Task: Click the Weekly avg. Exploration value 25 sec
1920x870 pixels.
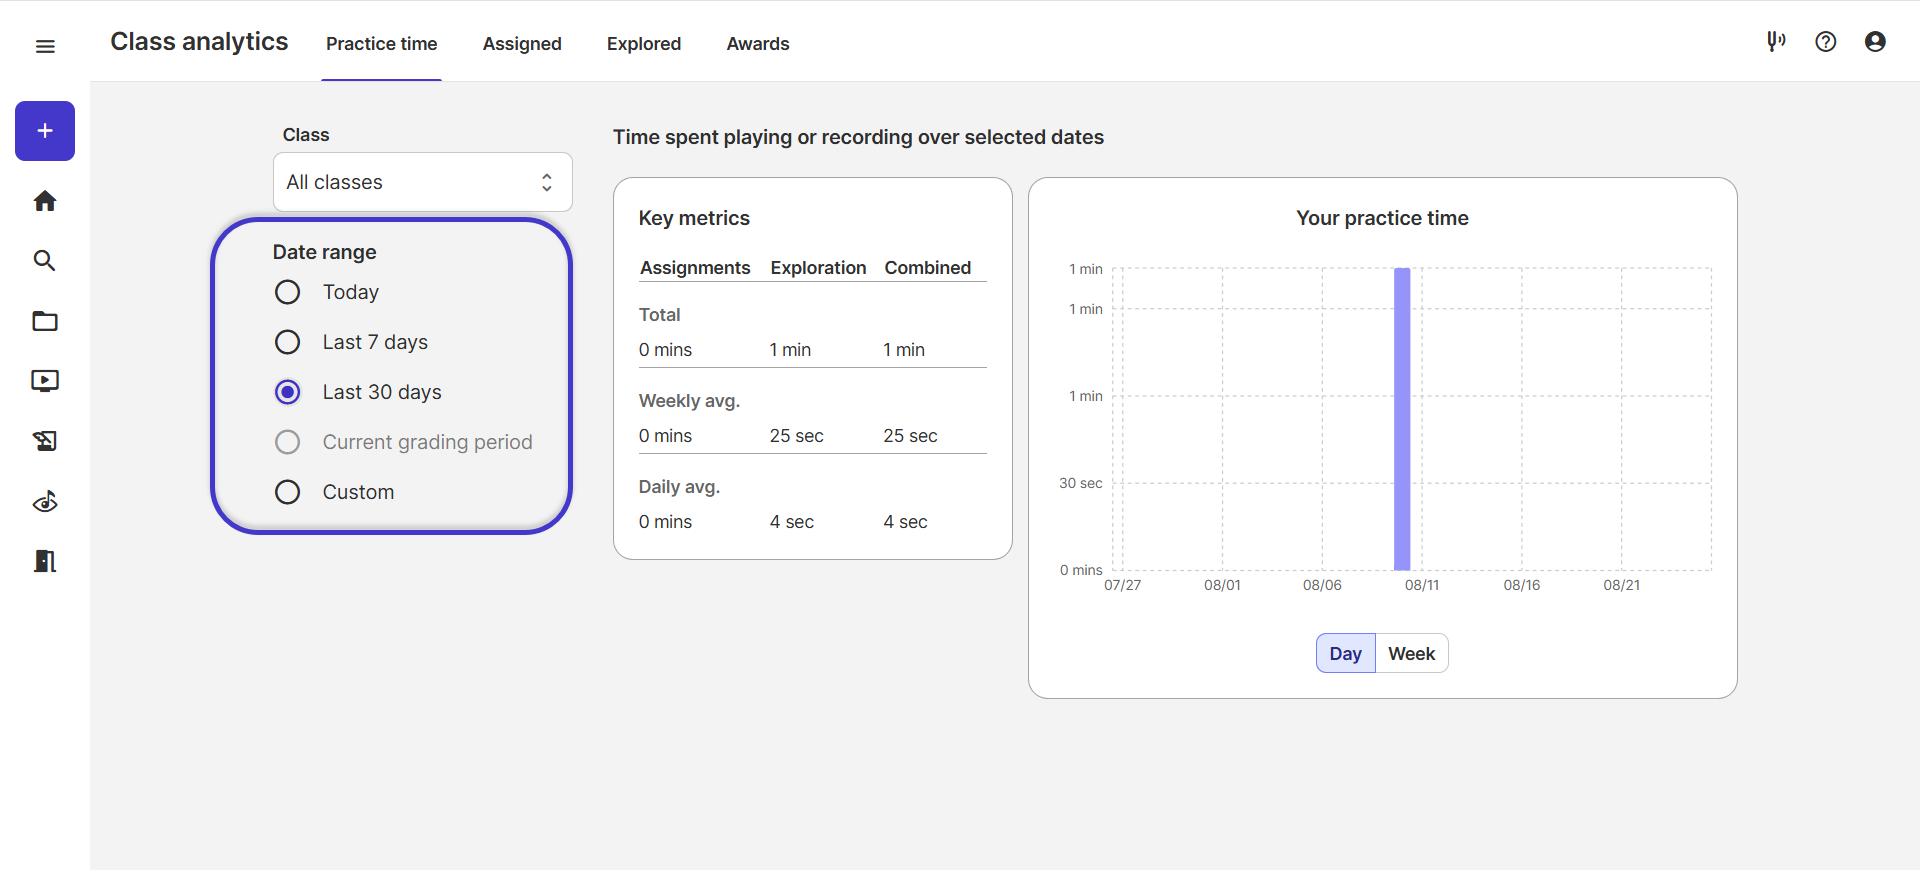Action: (797, 436)
